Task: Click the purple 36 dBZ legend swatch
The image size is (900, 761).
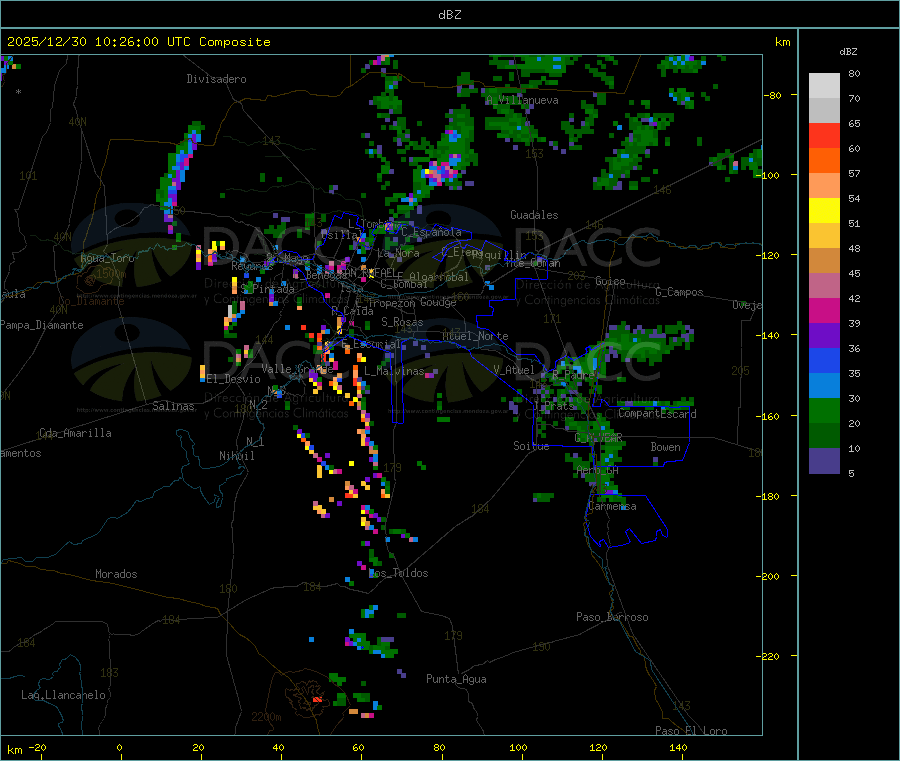Action: (824, 336)
